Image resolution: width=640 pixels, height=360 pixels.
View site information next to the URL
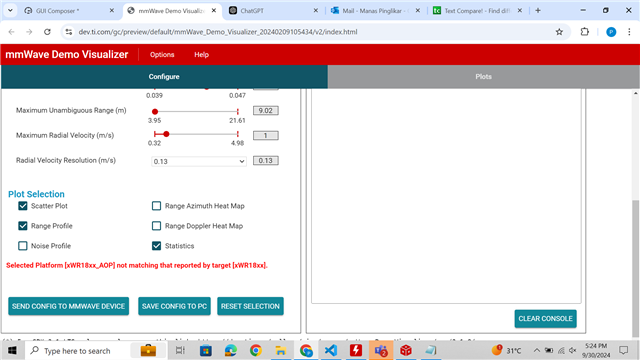click(x=69, y=32)
